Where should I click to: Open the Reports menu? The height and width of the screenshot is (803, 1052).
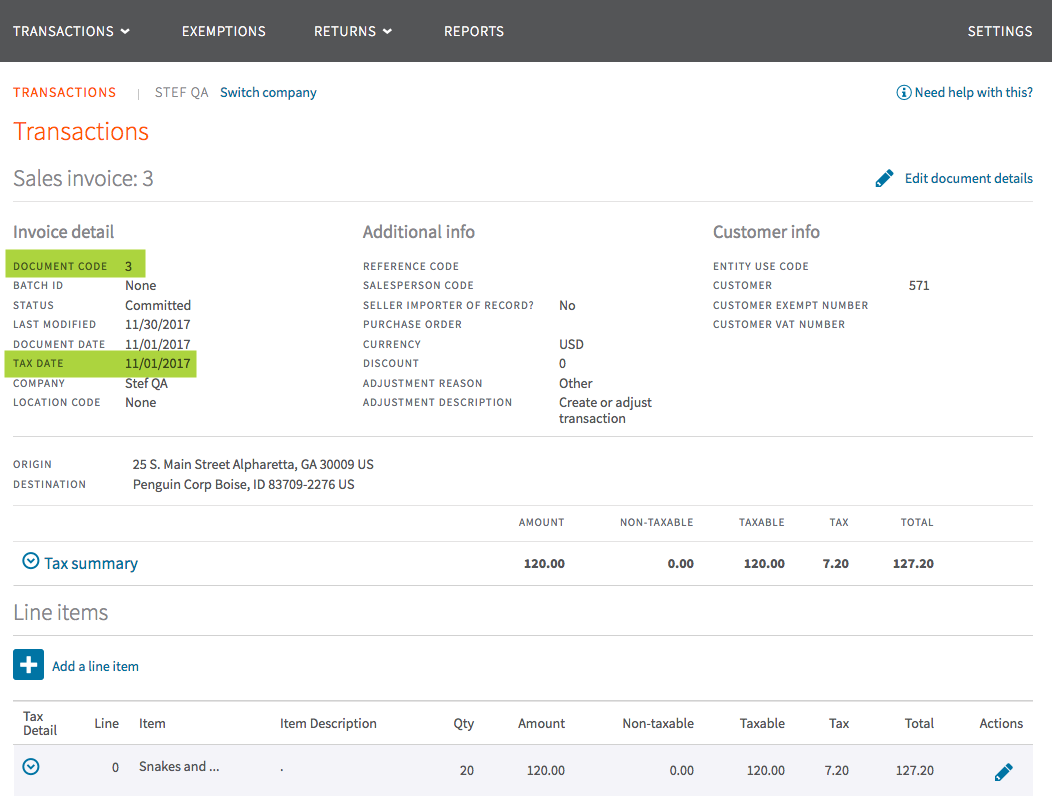pyautogui.click(x=474, y=32)
